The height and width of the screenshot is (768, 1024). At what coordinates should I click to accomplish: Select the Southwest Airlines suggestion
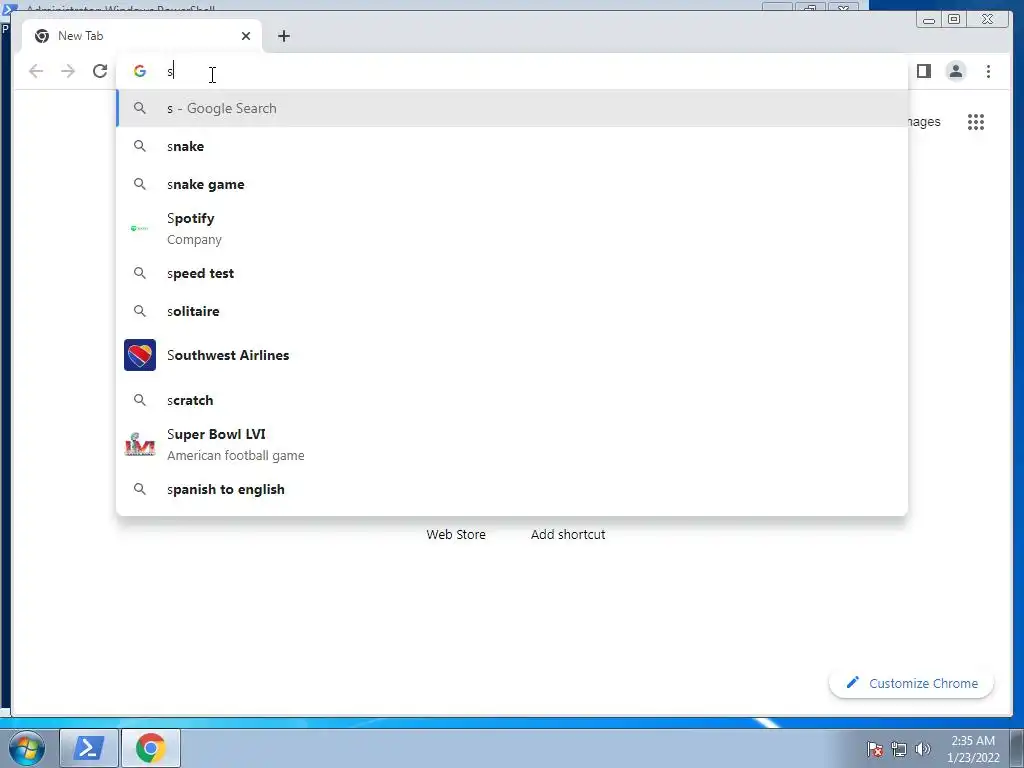(513, 355)
